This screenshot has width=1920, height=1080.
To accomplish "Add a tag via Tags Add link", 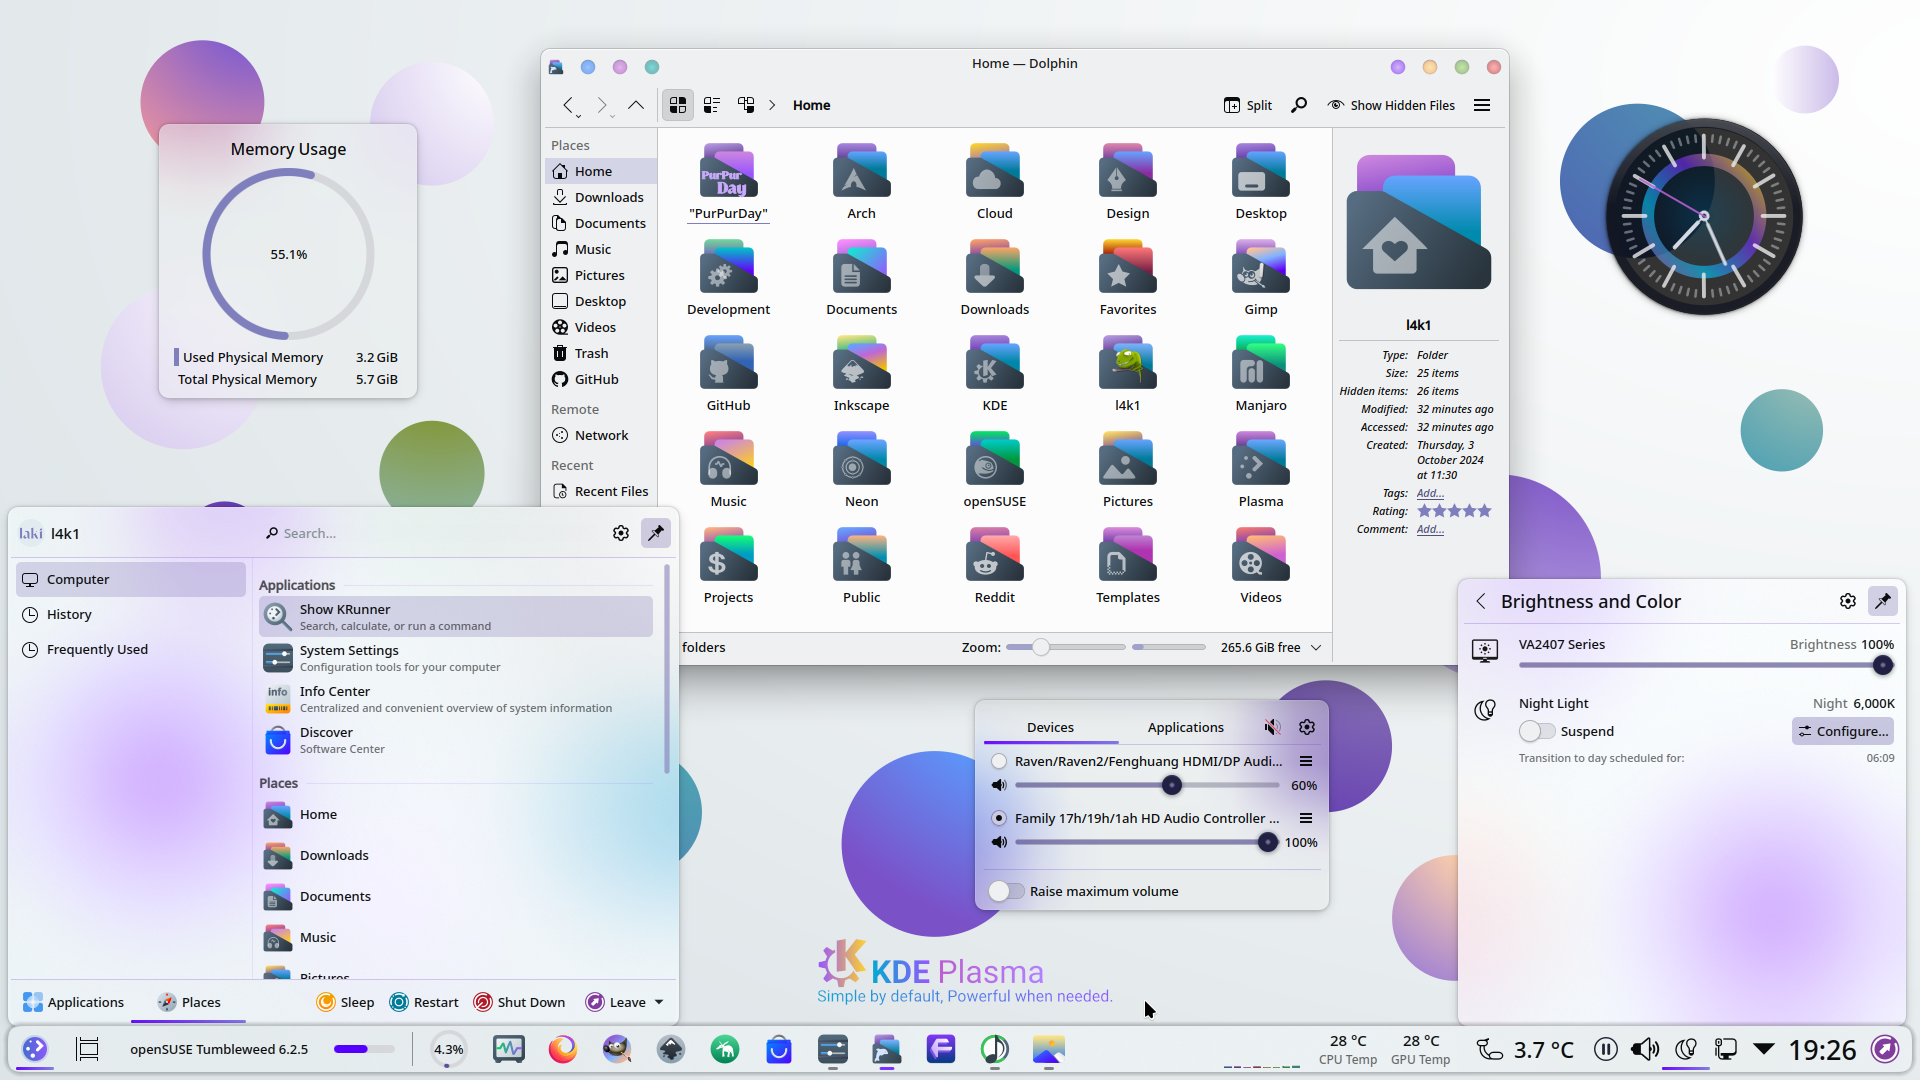I will 1430,493.
